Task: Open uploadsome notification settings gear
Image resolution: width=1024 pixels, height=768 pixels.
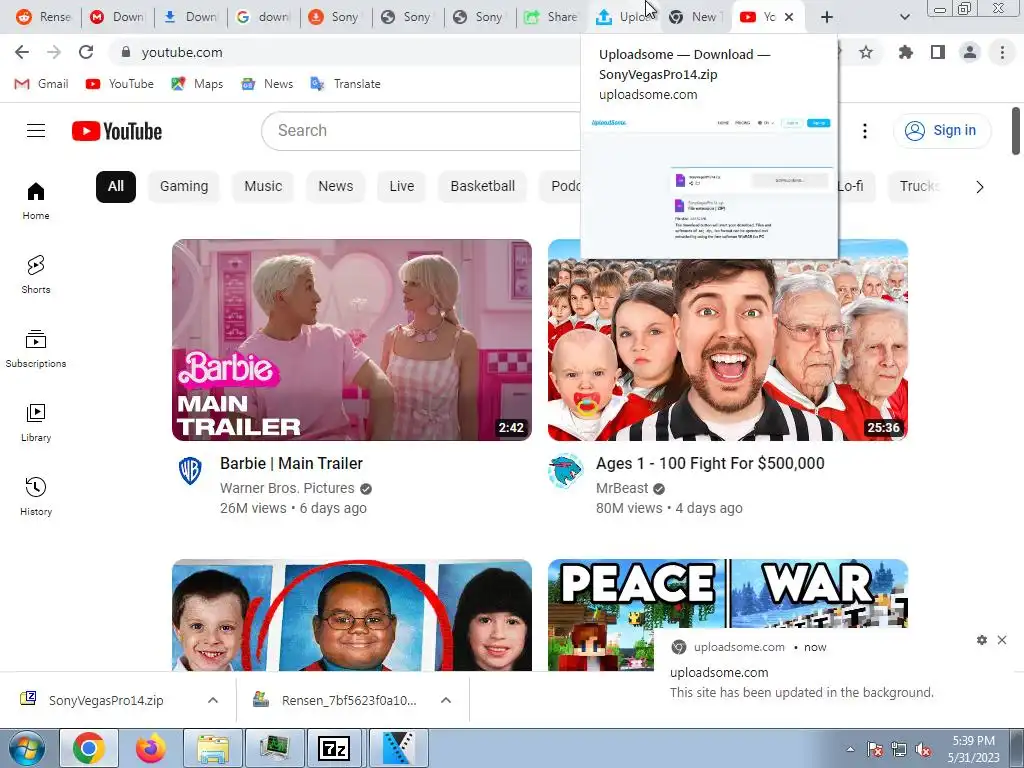Action: click(x=982, y=640)
